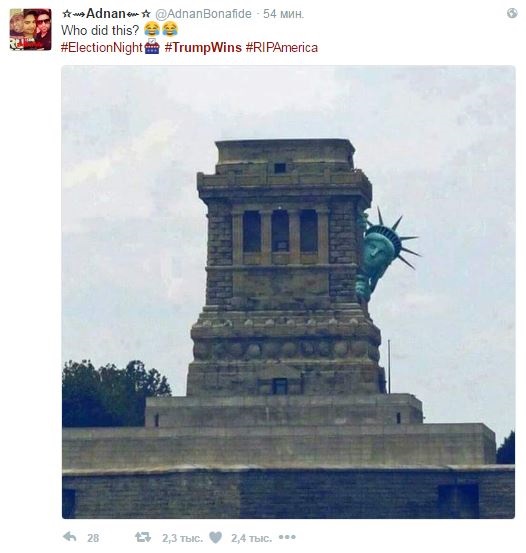Screen dimensions: 526x553
Task: View the 2,3 тыс. retweet count
Action: (182, 538)
